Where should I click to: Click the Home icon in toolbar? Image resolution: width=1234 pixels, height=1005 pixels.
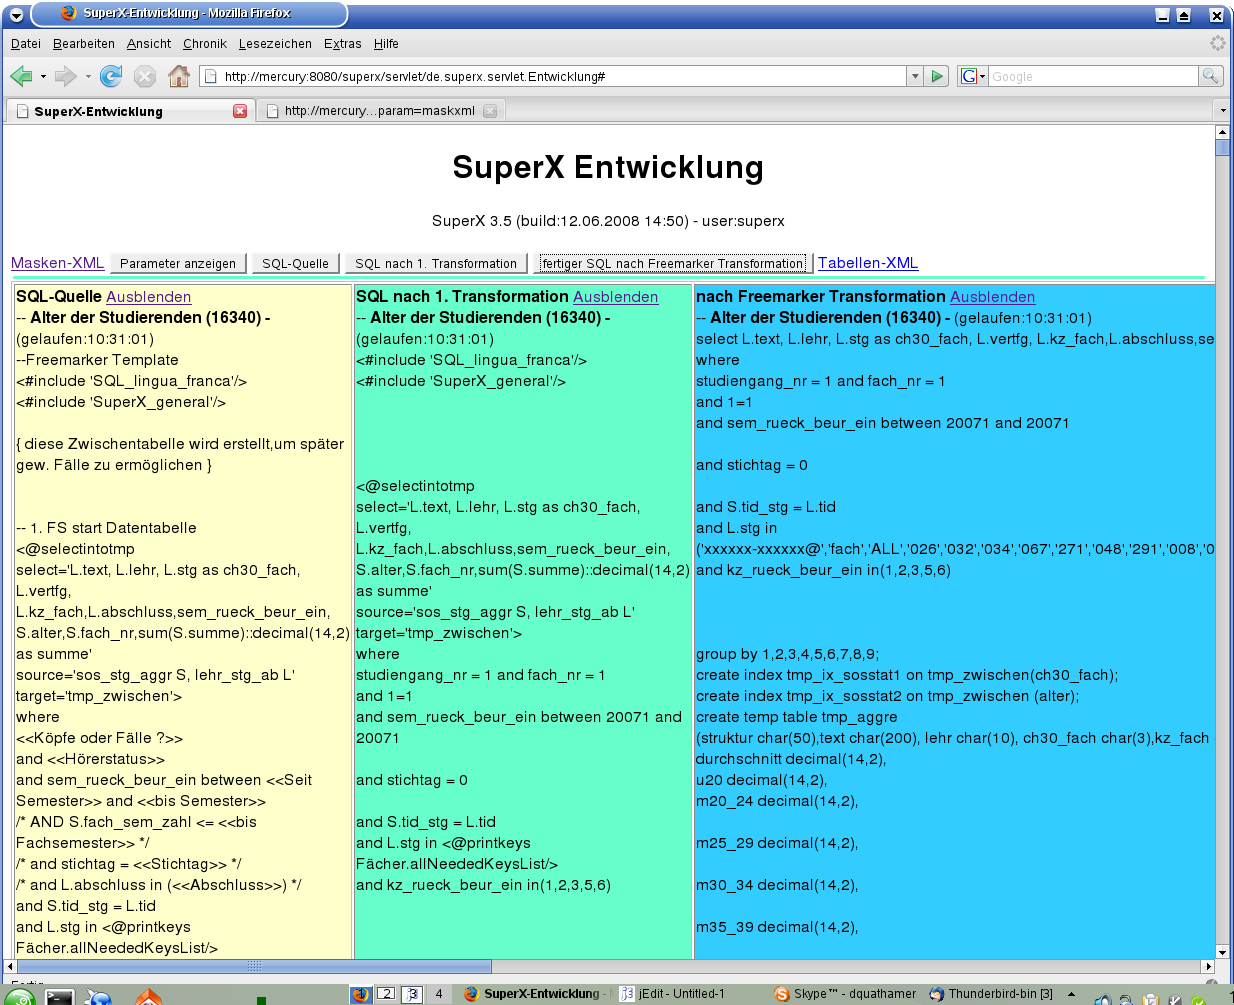click(x=179, y=76)
